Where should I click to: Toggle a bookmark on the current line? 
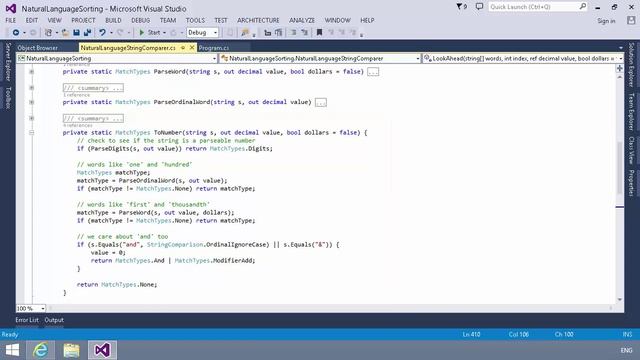click(x=319, y=33)
